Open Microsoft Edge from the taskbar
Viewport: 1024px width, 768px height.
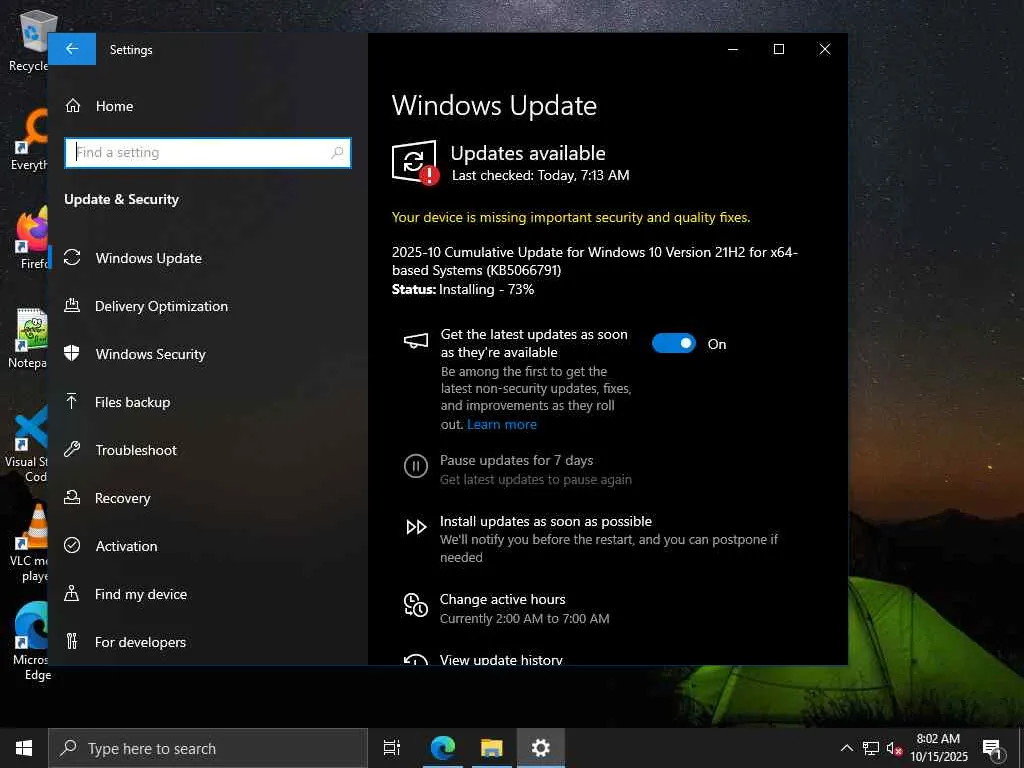(443, 748)
